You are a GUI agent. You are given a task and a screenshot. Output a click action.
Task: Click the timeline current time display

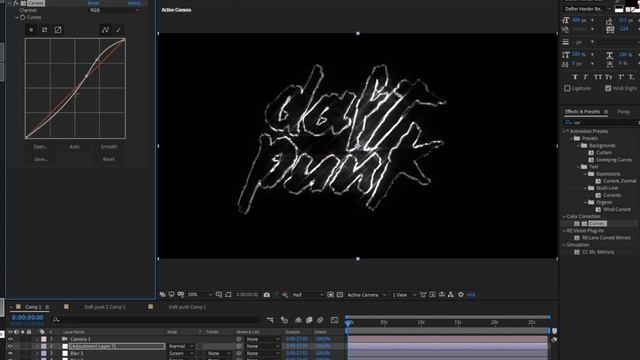coord(27,318)
